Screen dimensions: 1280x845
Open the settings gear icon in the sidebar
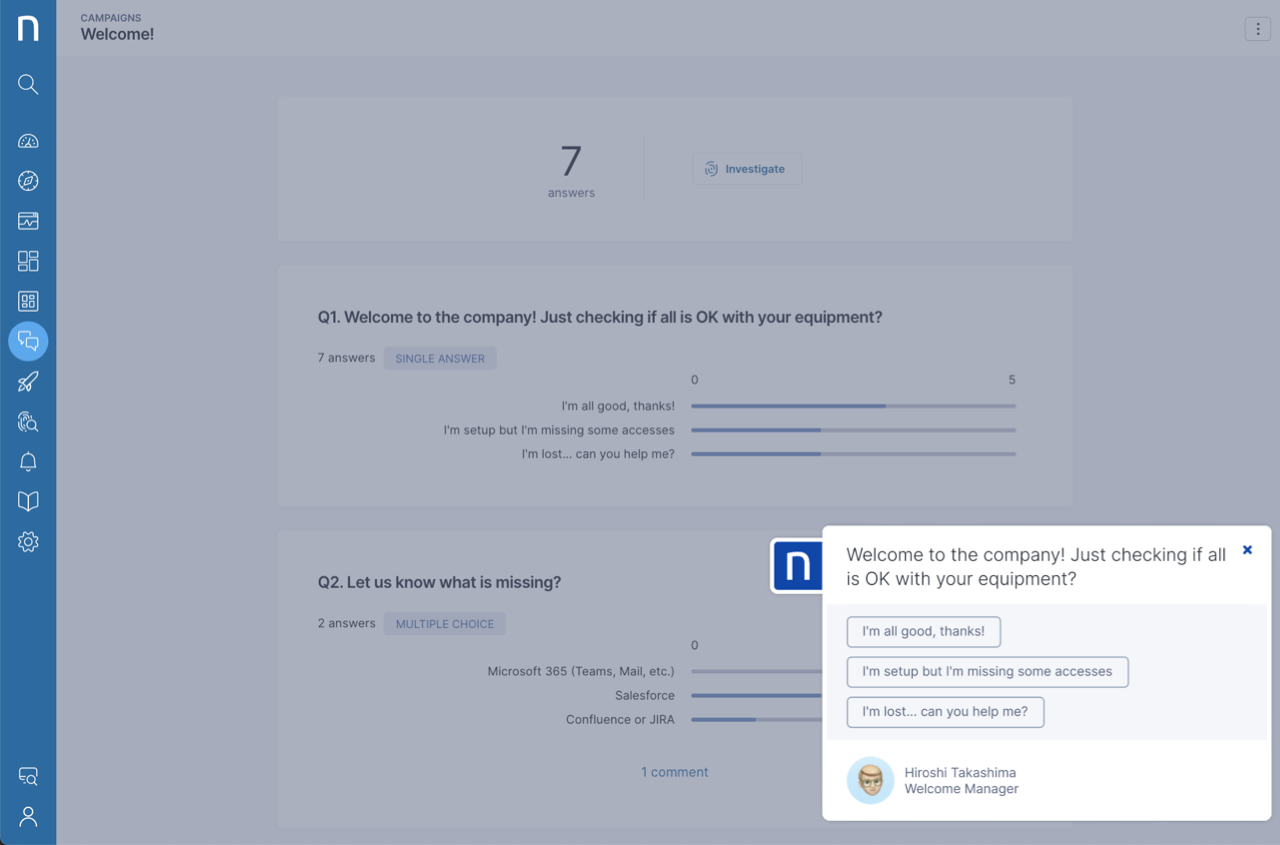[x=28, y=542]
